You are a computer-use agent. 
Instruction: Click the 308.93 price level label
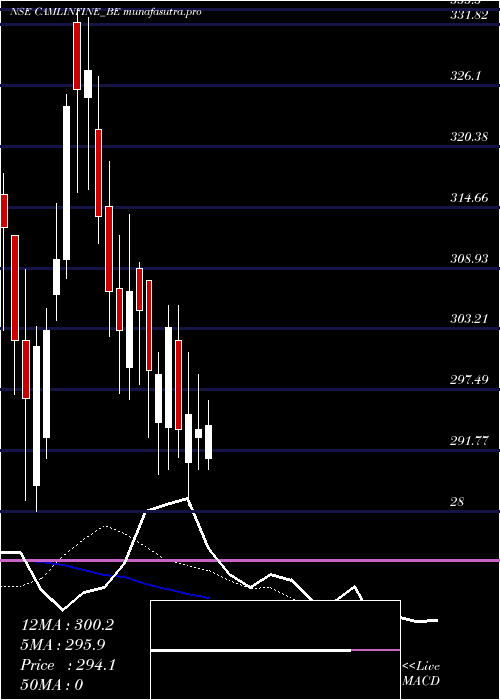(x=468, y=258)
